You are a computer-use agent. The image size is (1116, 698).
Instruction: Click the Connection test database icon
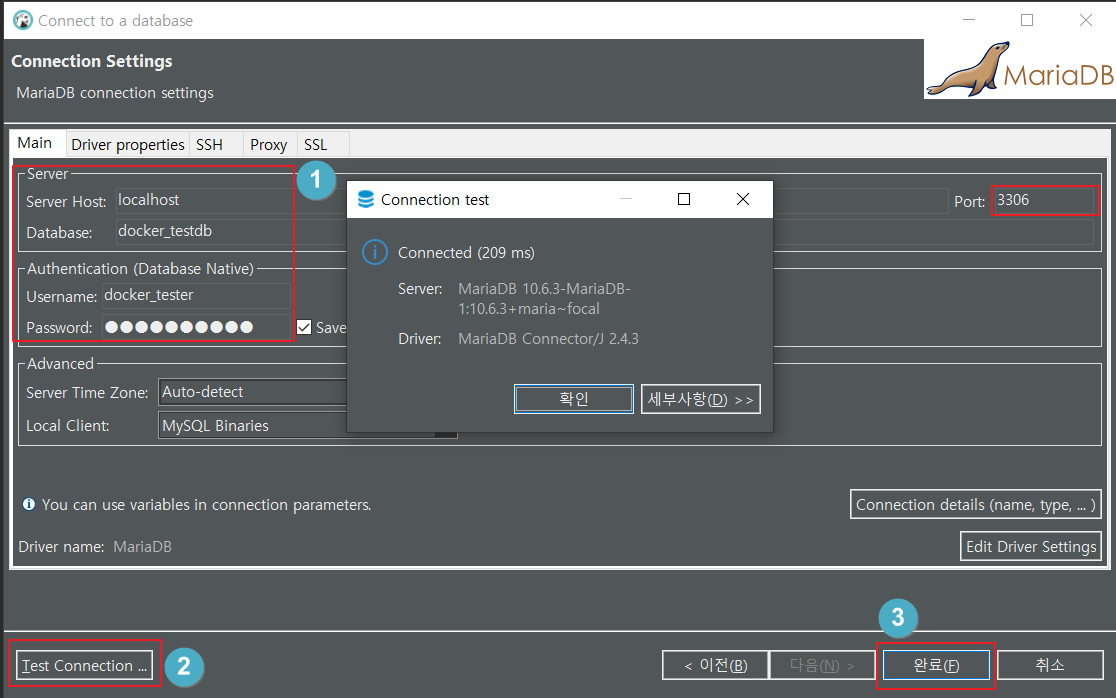click(x=366, y=199)
